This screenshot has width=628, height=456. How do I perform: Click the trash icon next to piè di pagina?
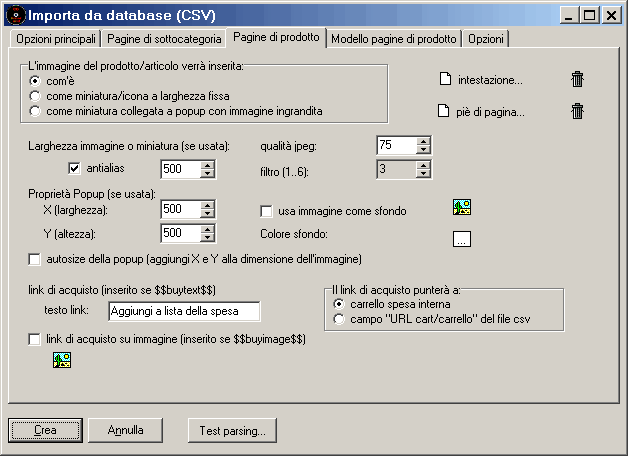click(576, 112)
